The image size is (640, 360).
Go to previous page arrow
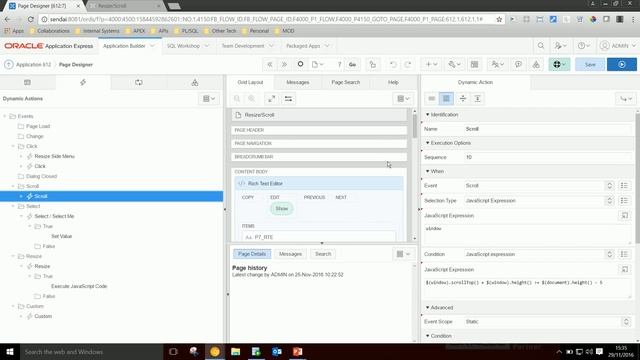270,64
